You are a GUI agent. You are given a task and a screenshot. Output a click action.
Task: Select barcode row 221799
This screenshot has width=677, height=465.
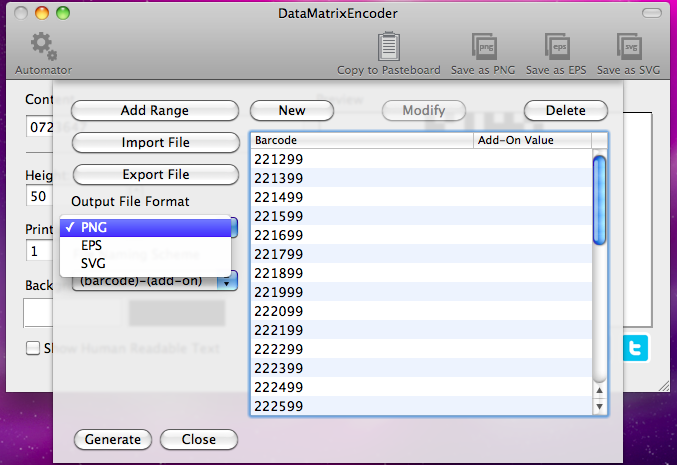tap(421, 254)
